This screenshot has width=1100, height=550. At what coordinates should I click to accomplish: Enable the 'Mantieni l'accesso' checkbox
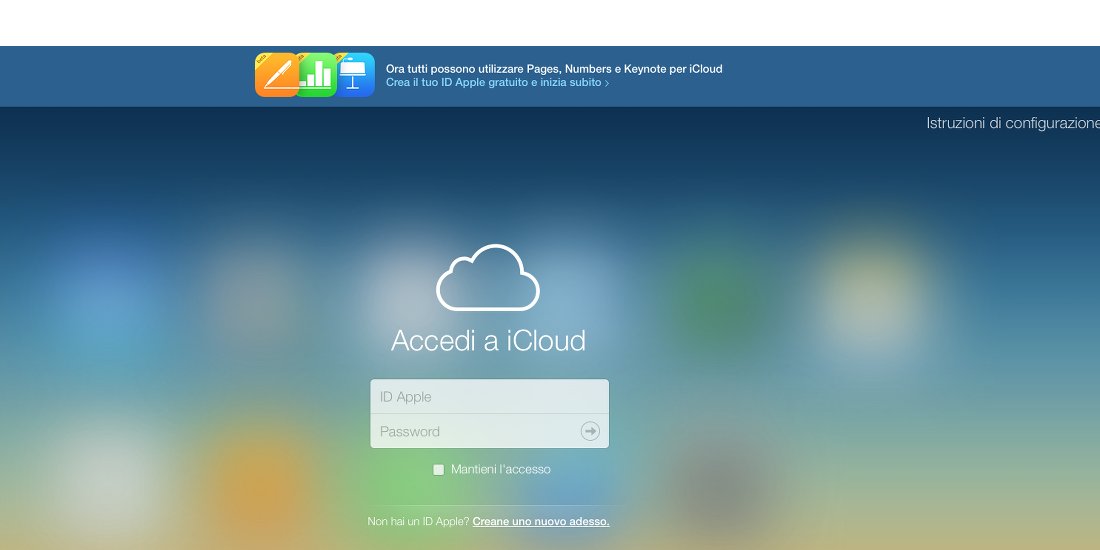point(438,470)
